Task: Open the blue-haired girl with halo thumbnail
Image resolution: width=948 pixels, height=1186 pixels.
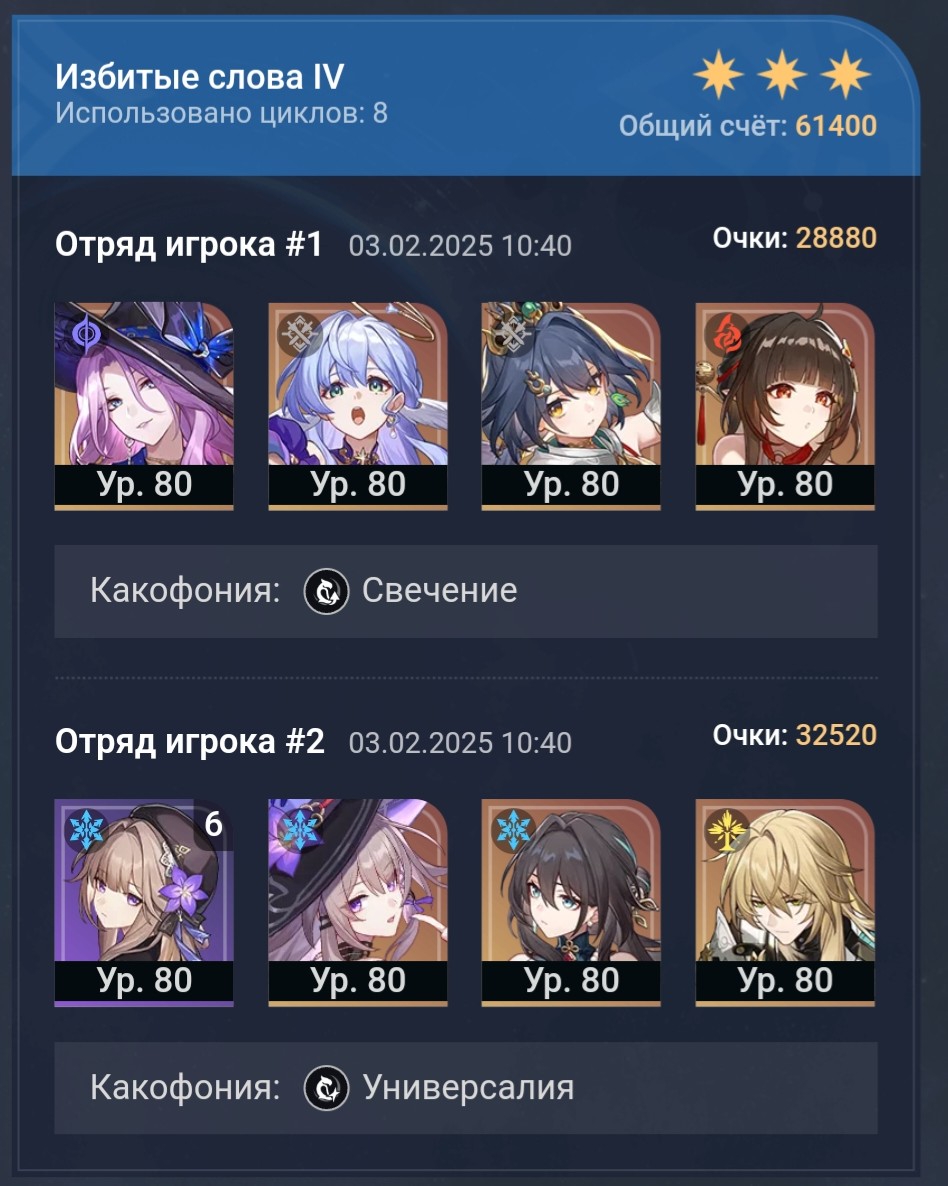Action: click(358, 406)
